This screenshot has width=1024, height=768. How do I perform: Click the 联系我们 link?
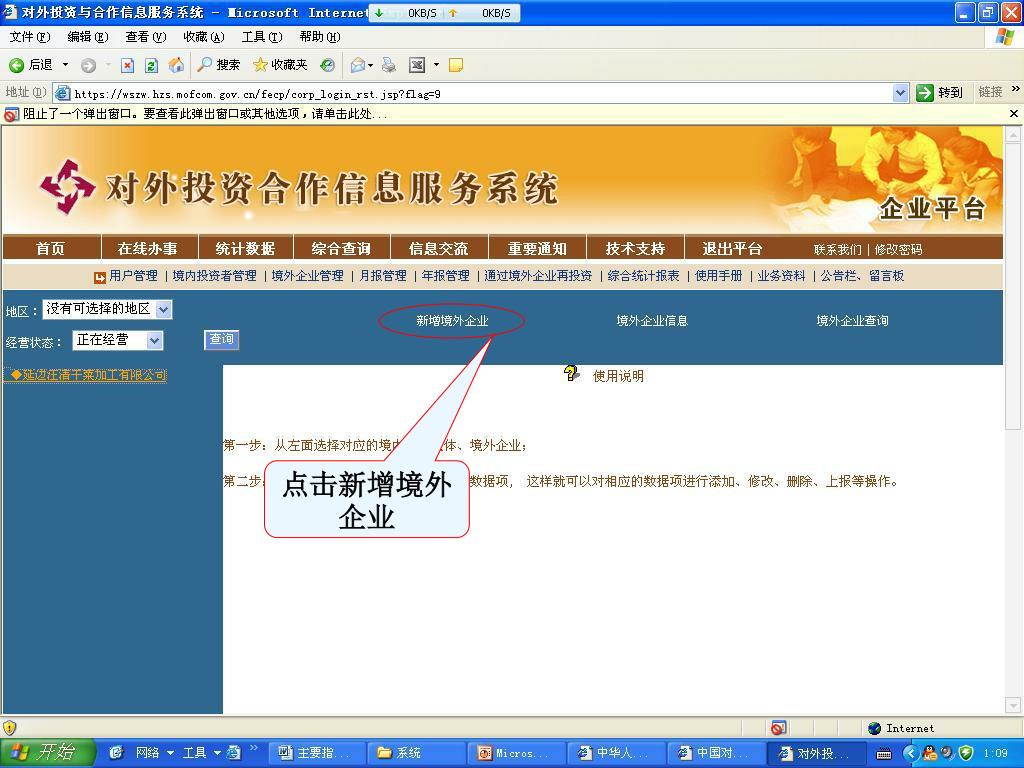tap(837, 249)
